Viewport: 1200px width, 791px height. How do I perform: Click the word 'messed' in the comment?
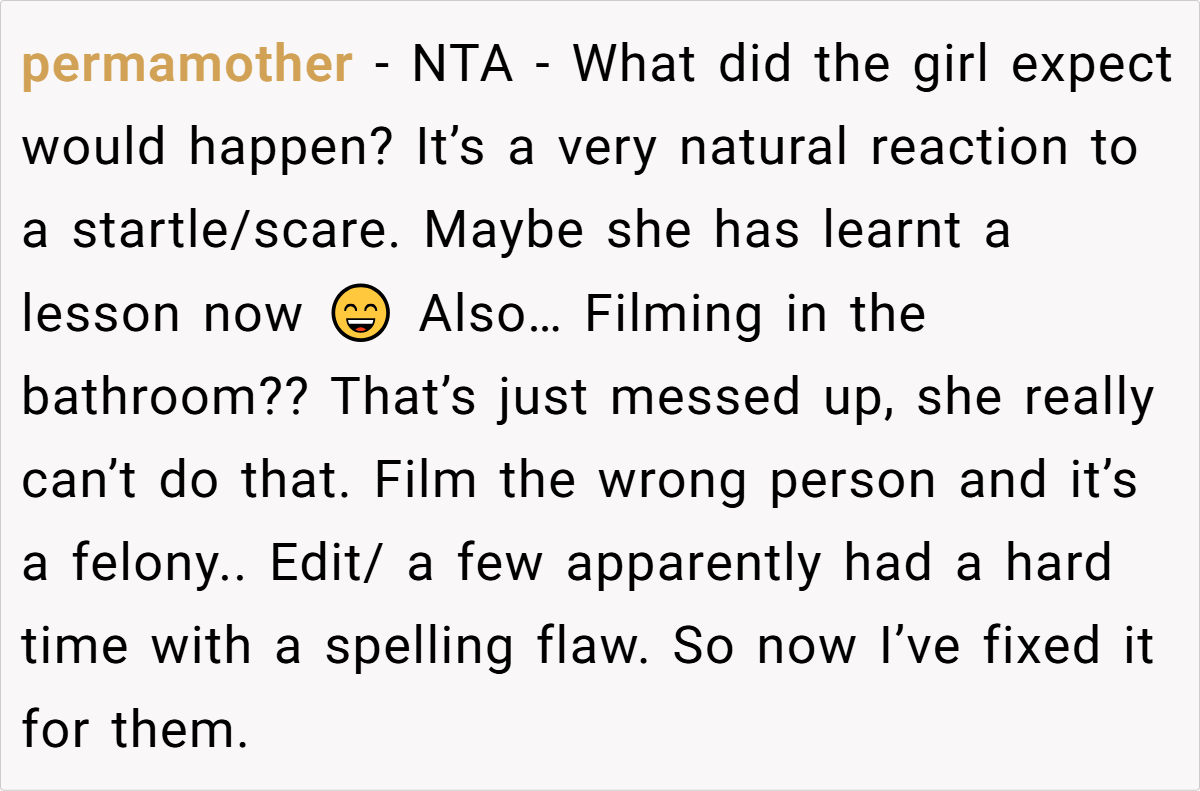(x=706, y=398)
